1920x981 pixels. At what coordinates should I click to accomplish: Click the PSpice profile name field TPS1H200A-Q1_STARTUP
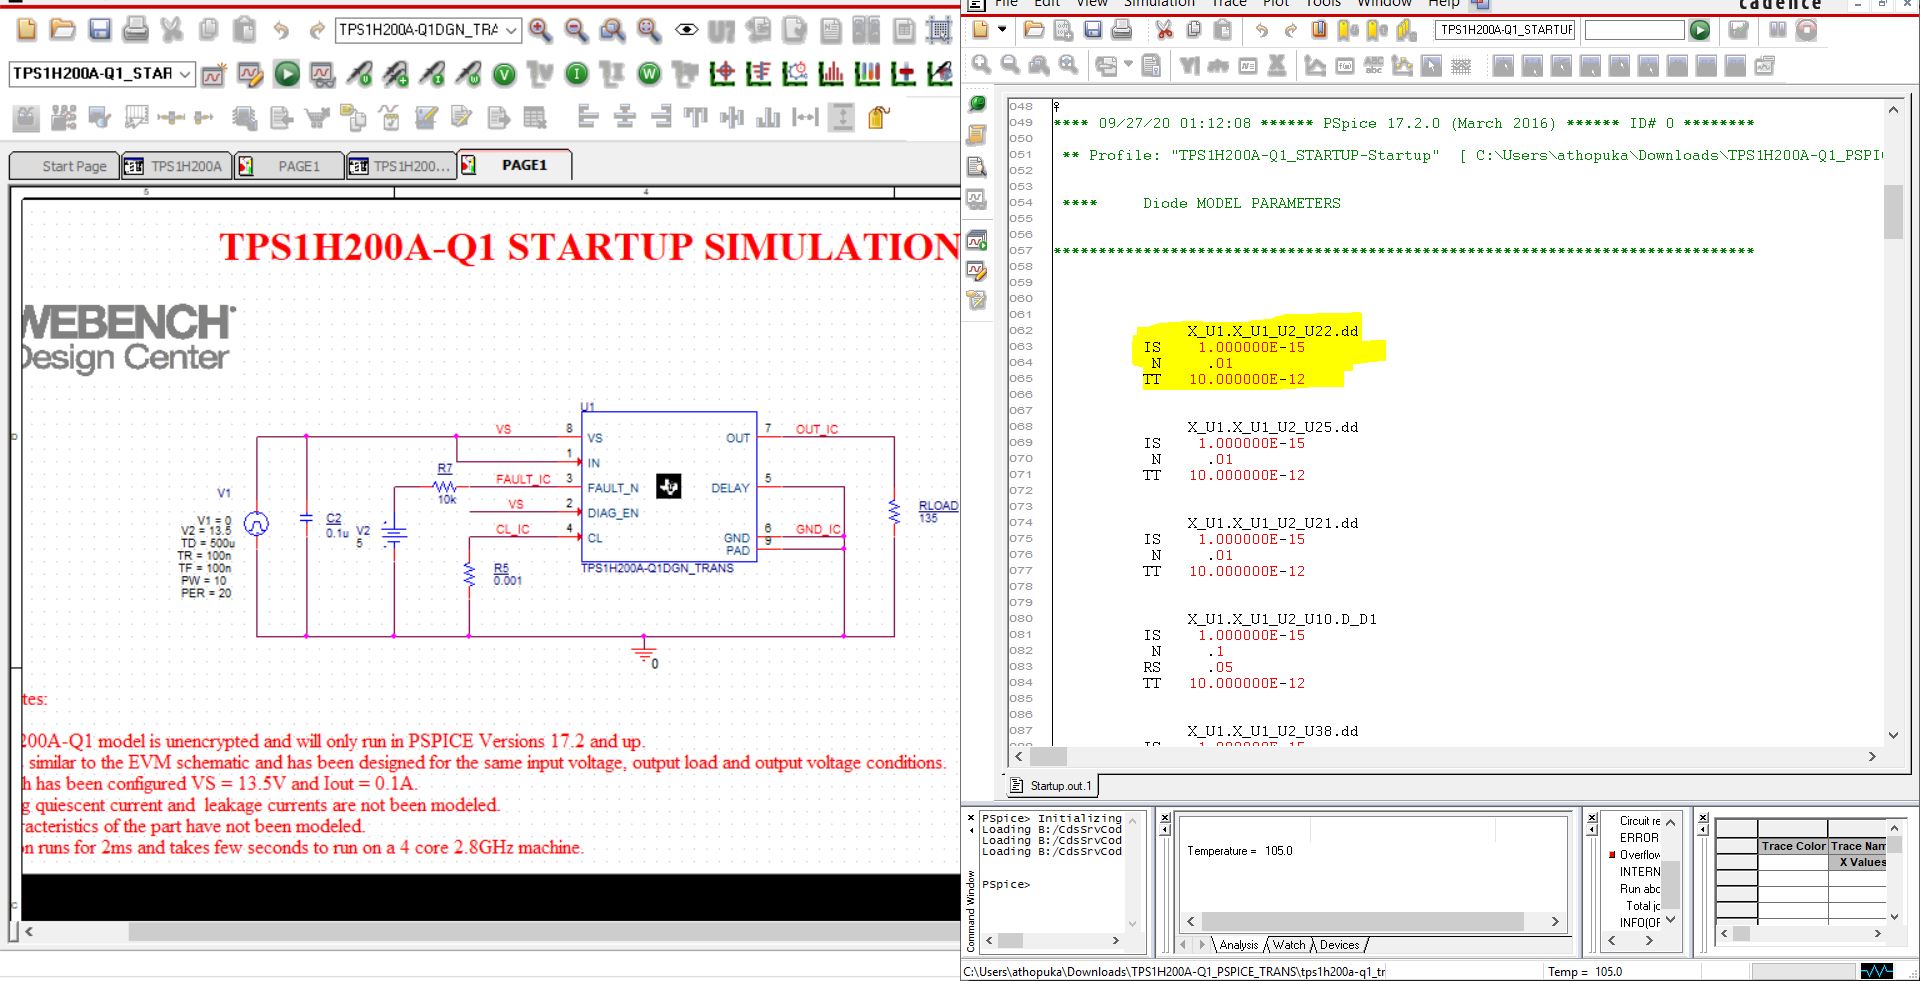point(1506,30)
